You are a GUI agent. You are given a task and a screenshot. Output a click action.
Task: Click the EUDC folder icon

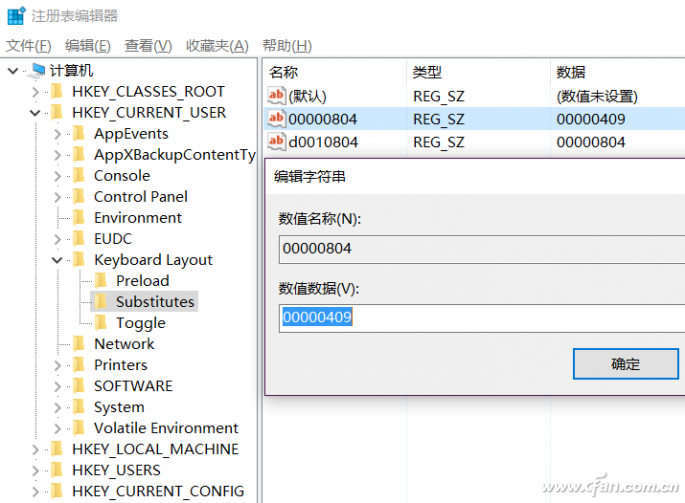tap(79, 239)
